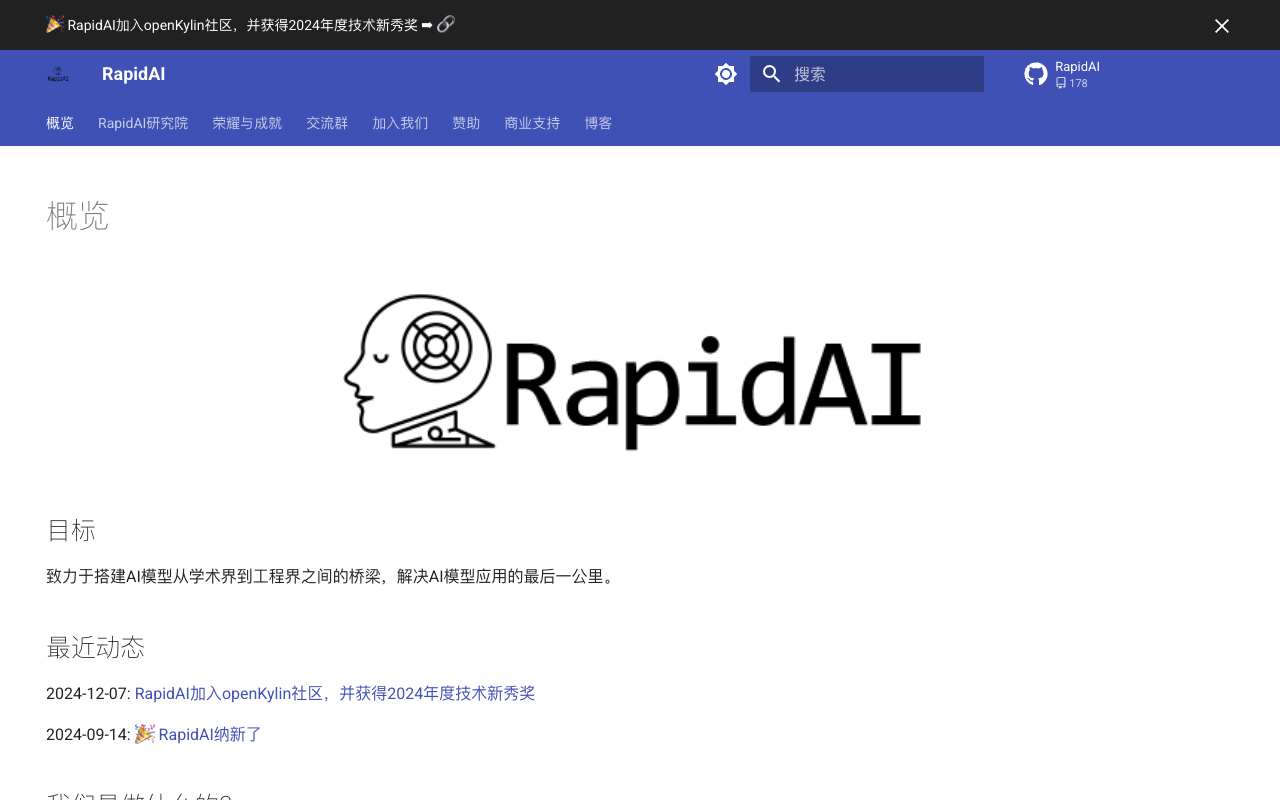Image resolution: width=1280 pixels, height=800 pixels.
Task: Open the 交流群 tab
Action: 327,123
